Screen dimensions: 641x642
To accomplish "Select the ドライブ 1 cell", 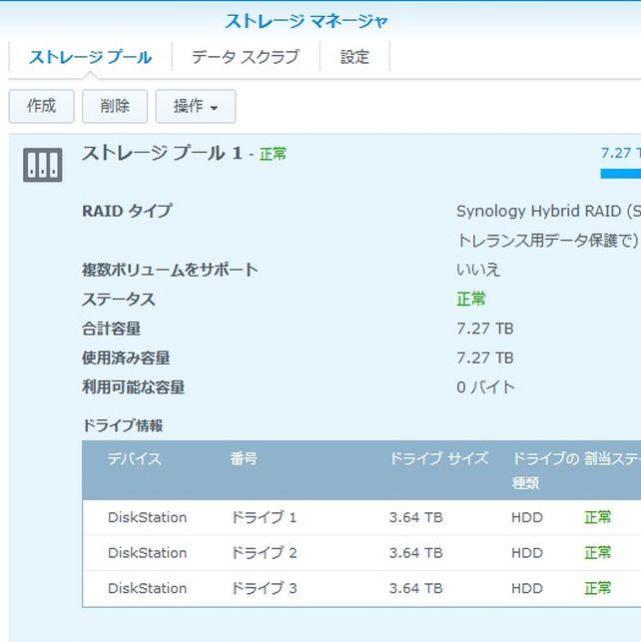I will click(x=264, y=518).
